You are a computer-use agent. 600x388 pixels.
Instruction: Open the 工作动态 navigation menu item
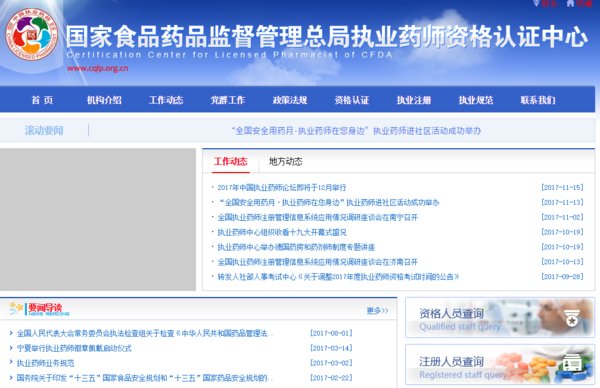pyautogui.click(x=166, y=100)
